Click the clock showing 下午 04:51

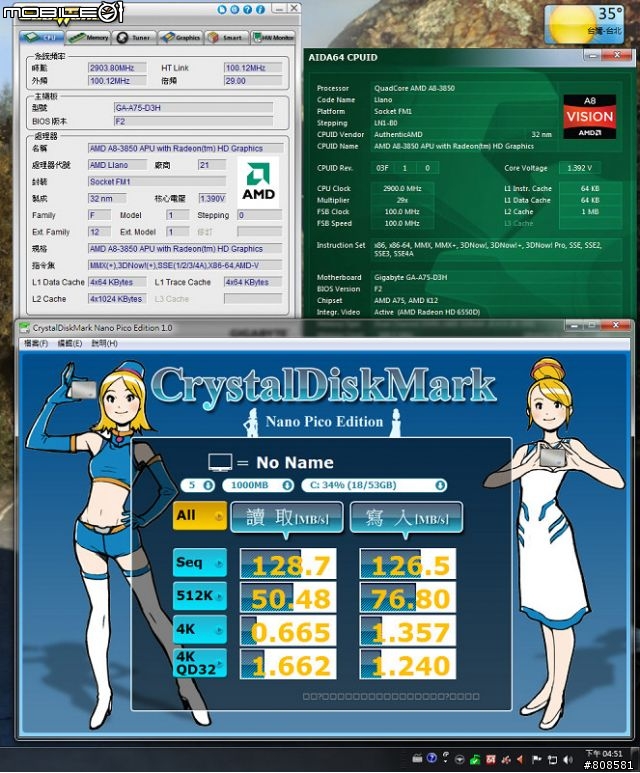pos(604,754)
